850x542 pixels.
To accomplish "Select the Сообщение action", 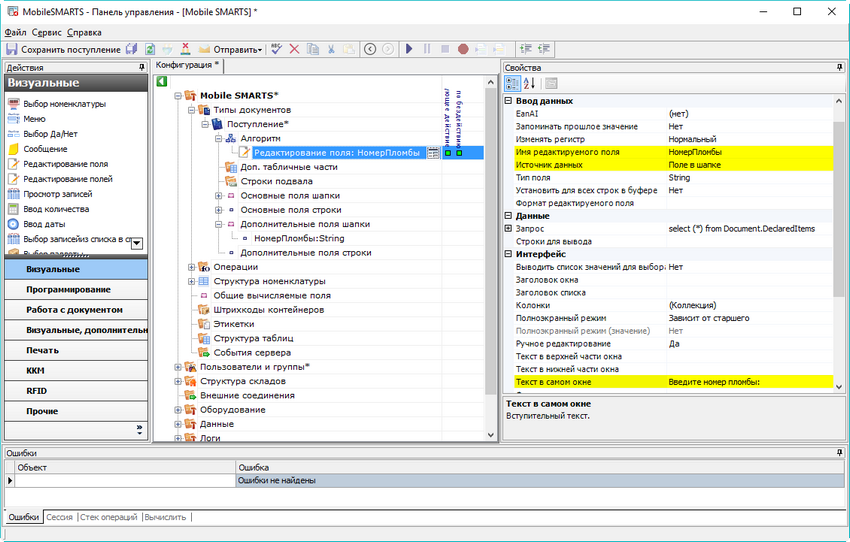I will coord(45,149).
